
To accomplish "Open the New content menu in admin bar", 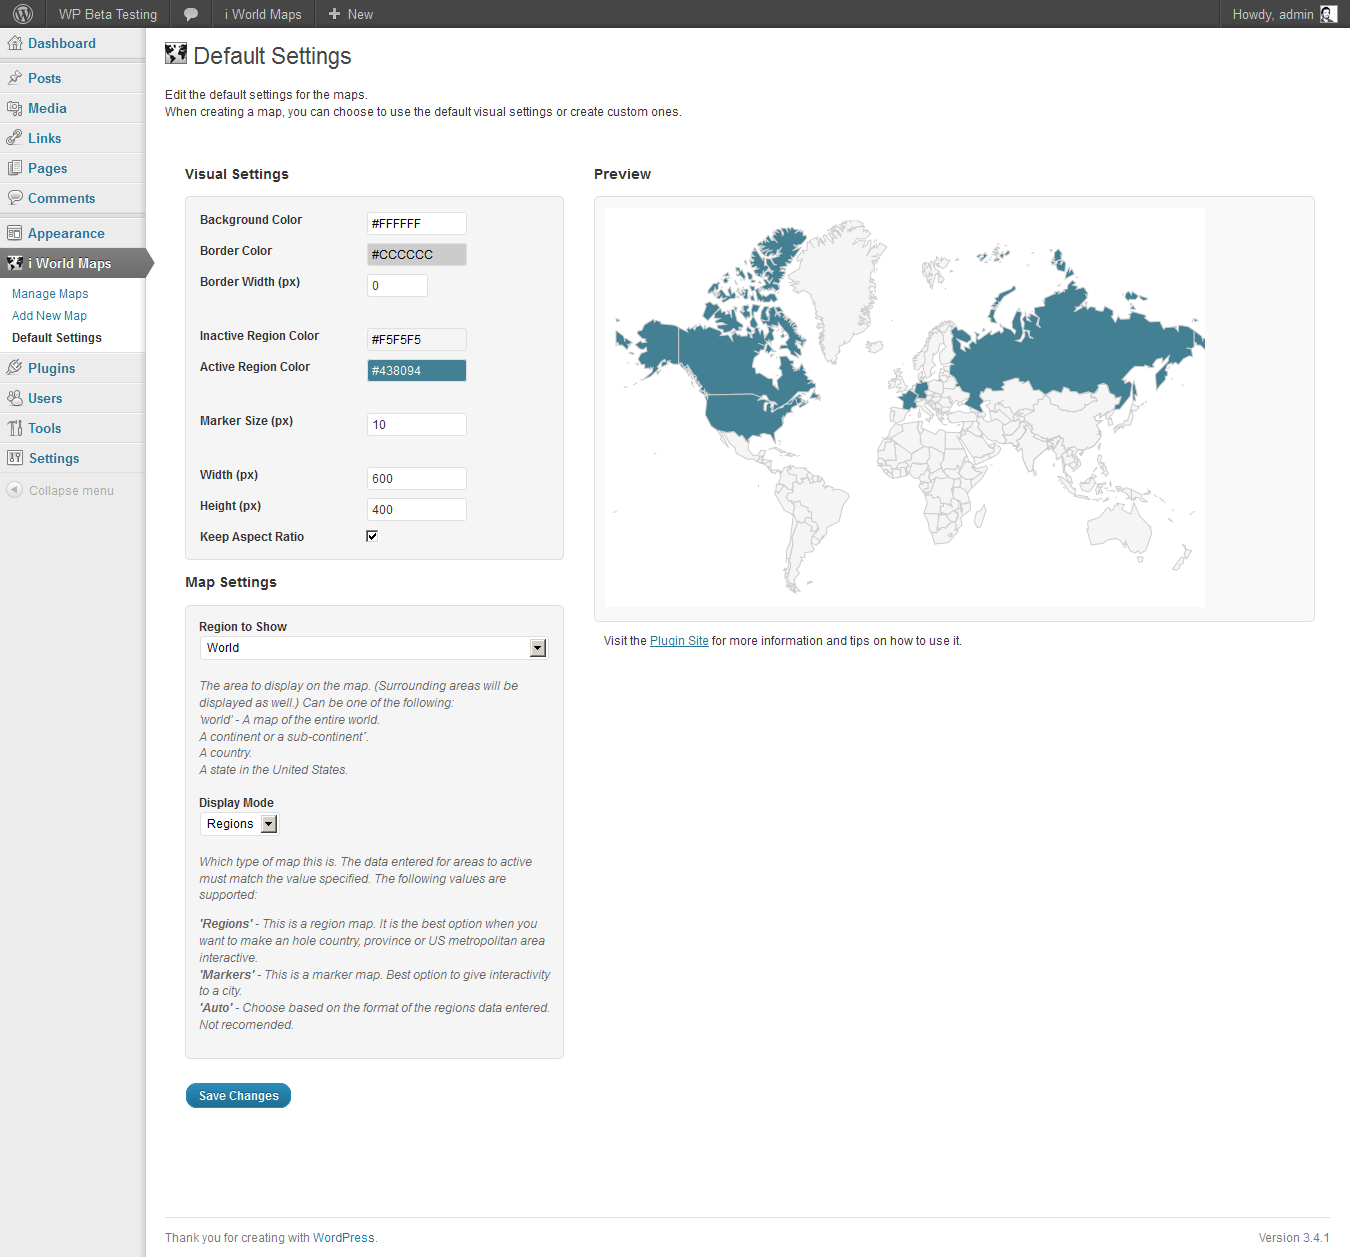I will [x=351, y=14].
